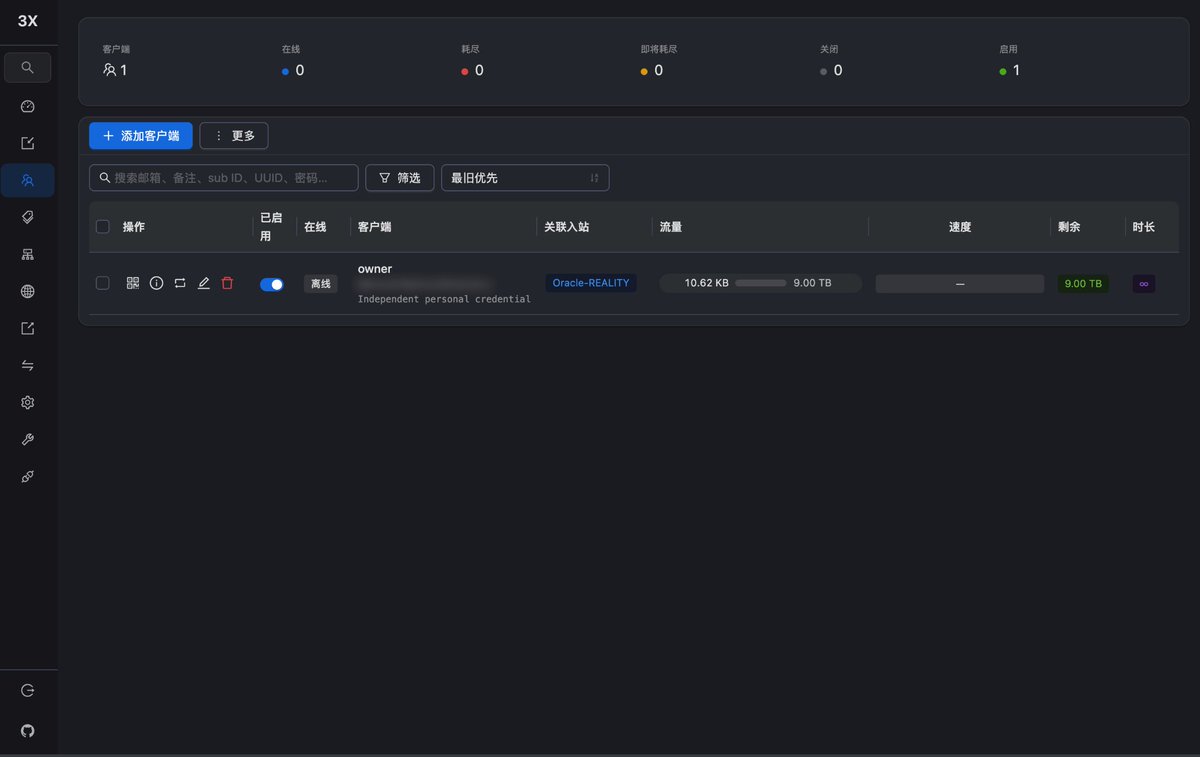Reset traffic for owner client

[x=180, y=283]
